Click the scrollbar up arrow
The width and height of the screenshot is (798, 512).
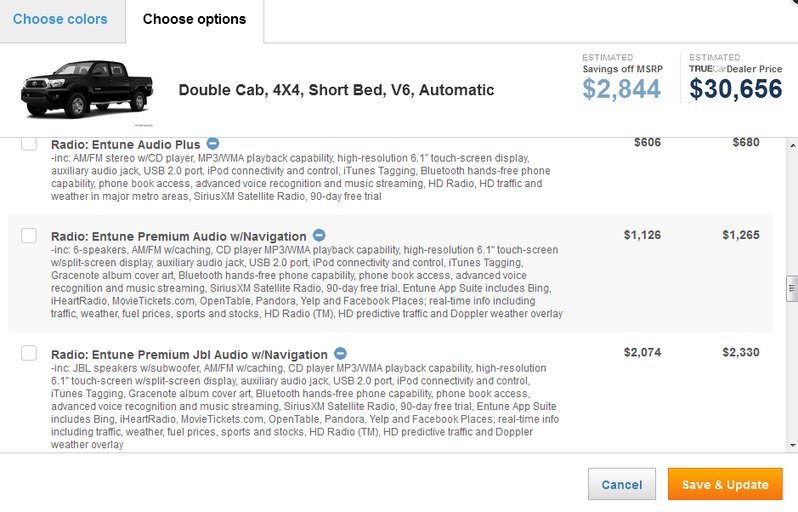pos(792,146)
